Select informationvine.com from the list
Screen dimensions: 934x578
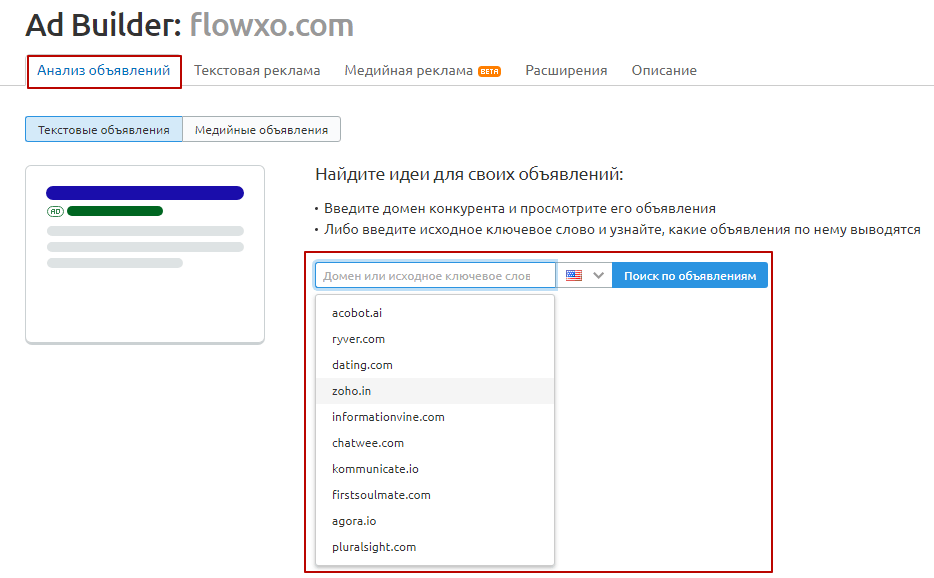435,417
